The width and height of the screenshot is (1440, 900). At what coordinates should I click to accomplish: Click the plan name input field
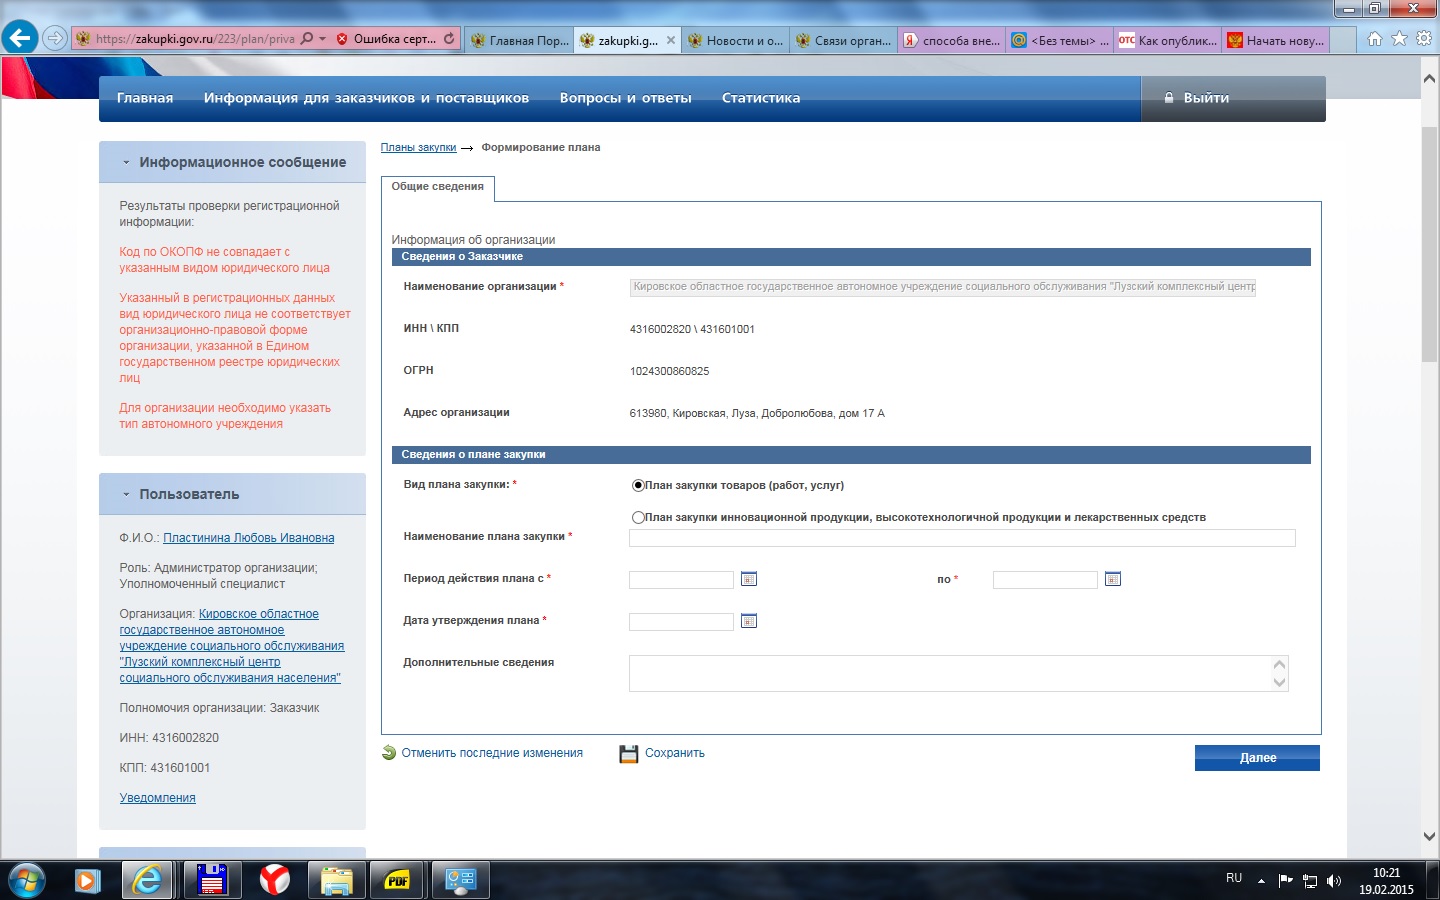point(961,538)
